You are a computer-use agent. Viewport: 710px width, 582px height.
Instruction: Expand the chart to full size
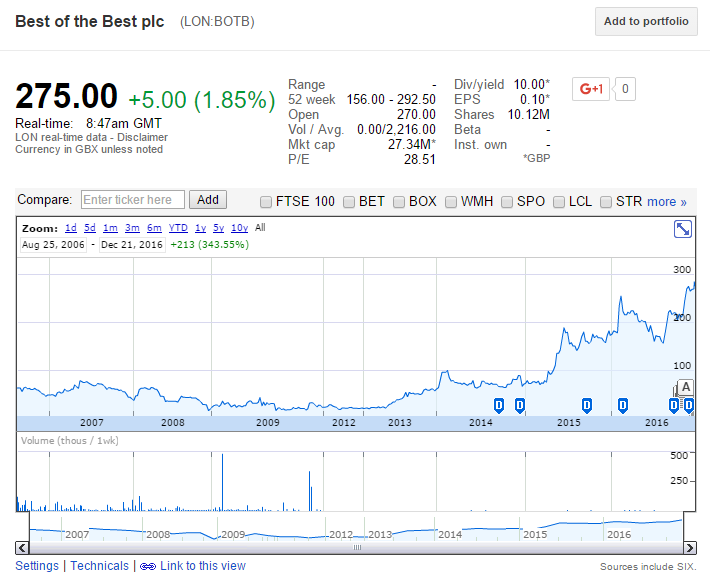pyautogui.click(x=682, y=229)
